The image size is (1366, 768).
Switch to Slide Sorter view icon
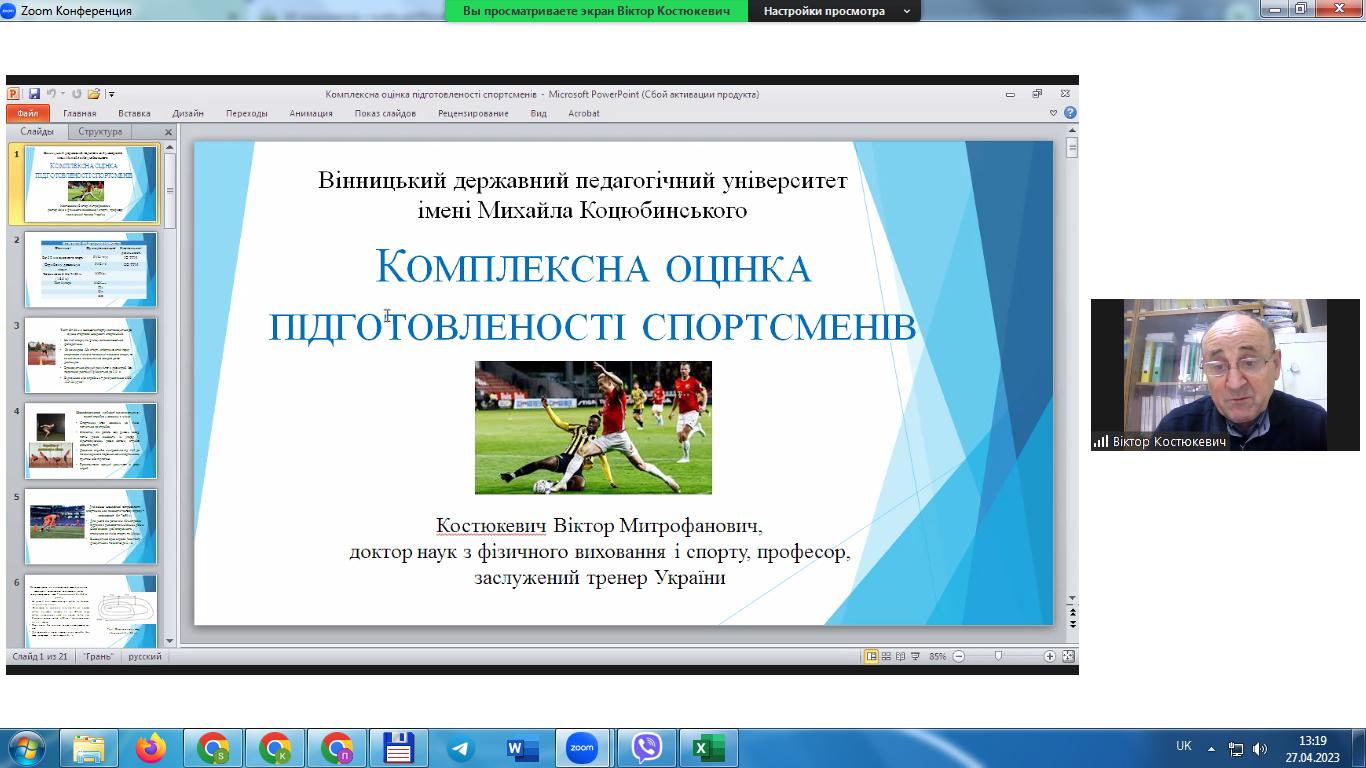point(886,656)
